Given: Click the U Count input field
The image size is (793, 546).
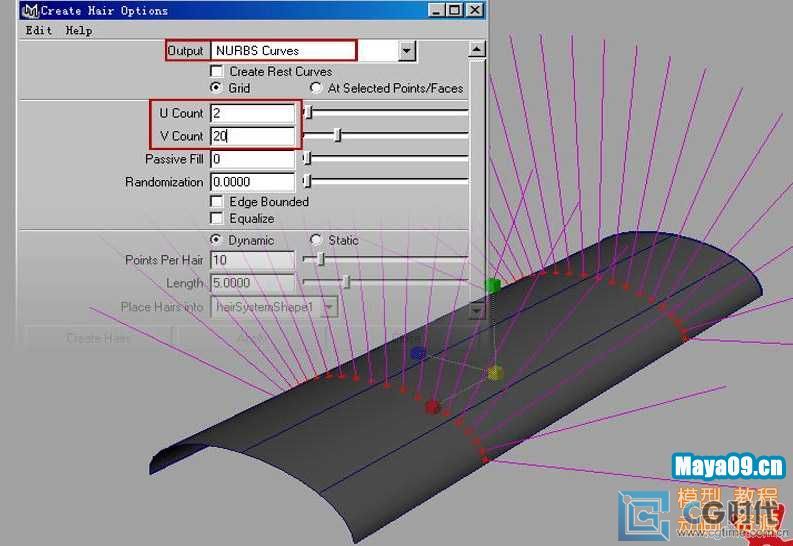Looking at the screenshot, I should 253,113.
